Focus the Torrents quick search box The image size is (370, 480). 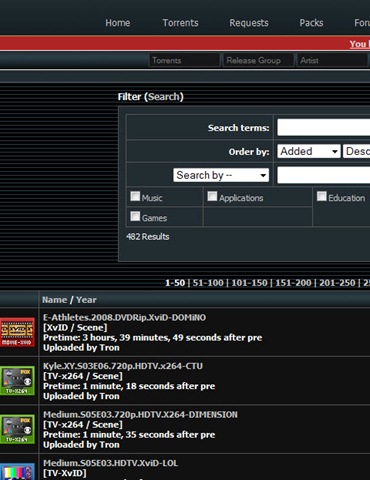pos(184,60)
